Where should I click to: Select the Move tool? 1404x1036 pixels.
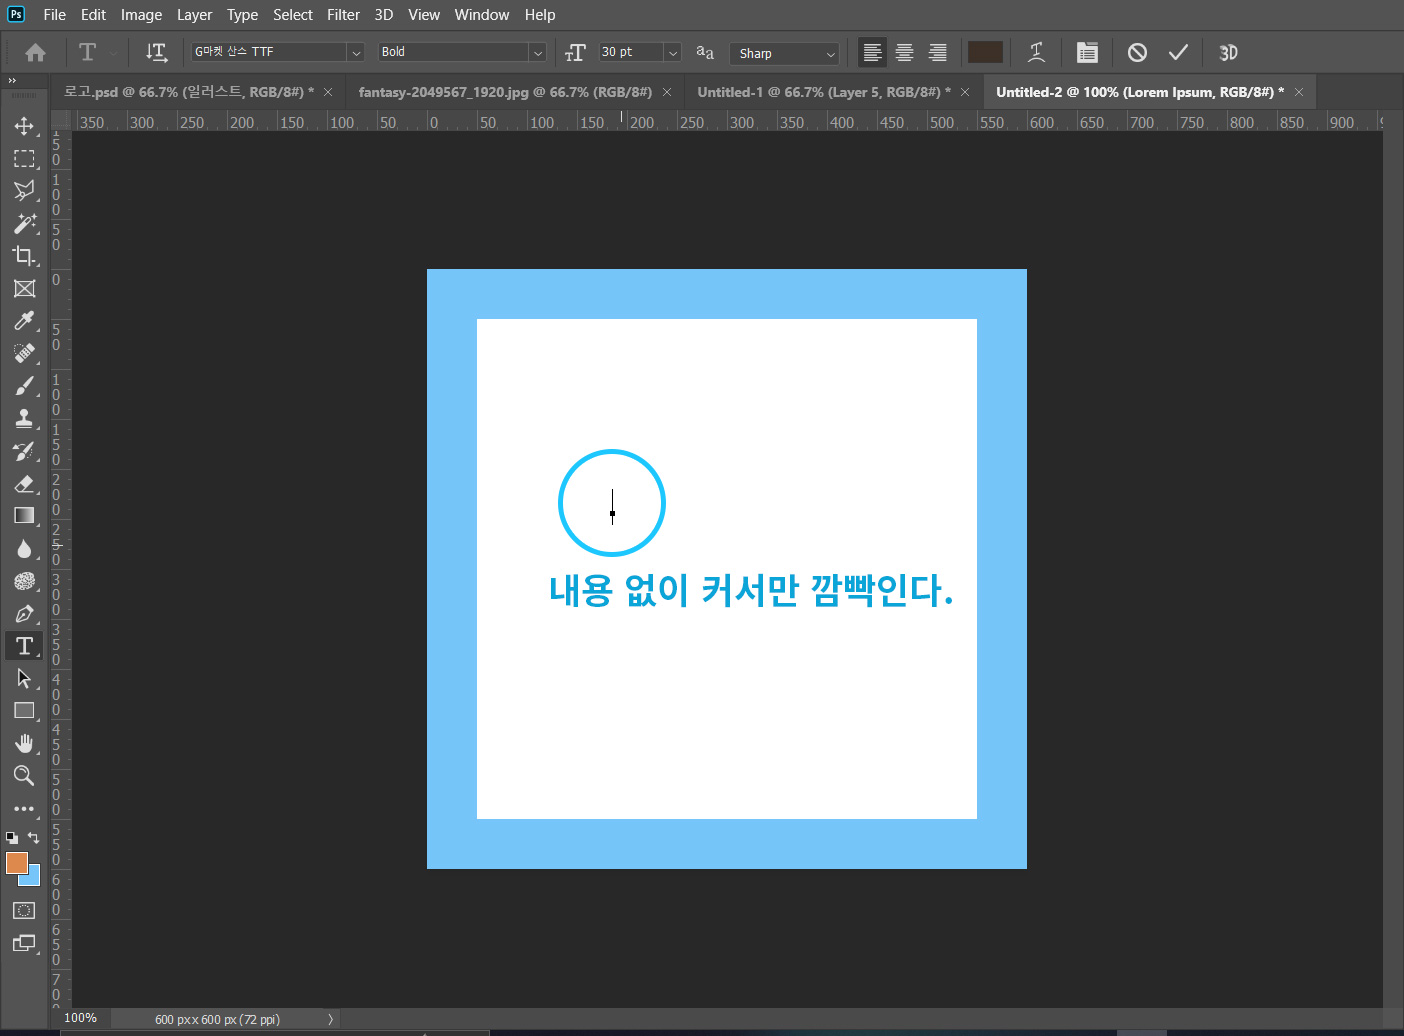24,126
